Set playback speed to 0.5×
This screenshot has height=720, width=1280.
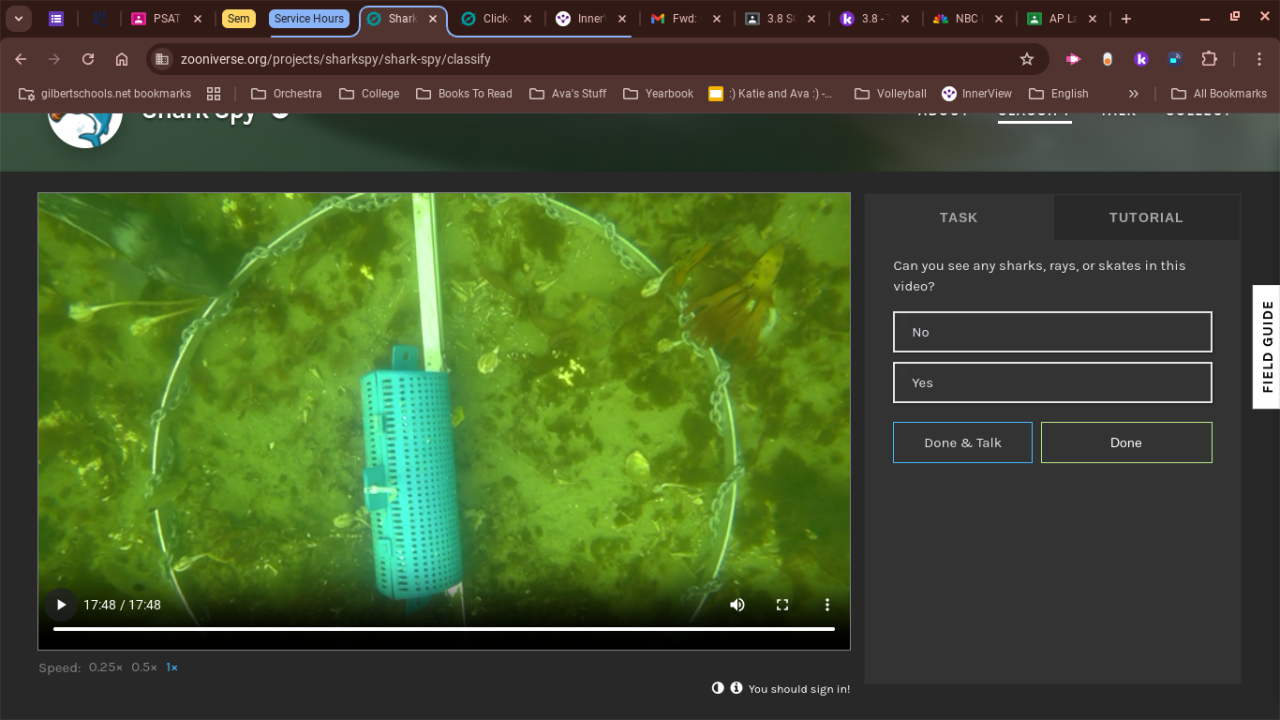[x=144, y=667]
